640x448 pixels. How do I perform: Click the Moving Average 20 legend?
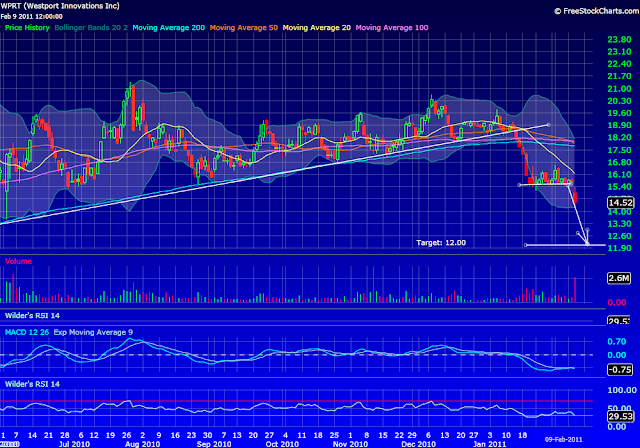[317, 28]
